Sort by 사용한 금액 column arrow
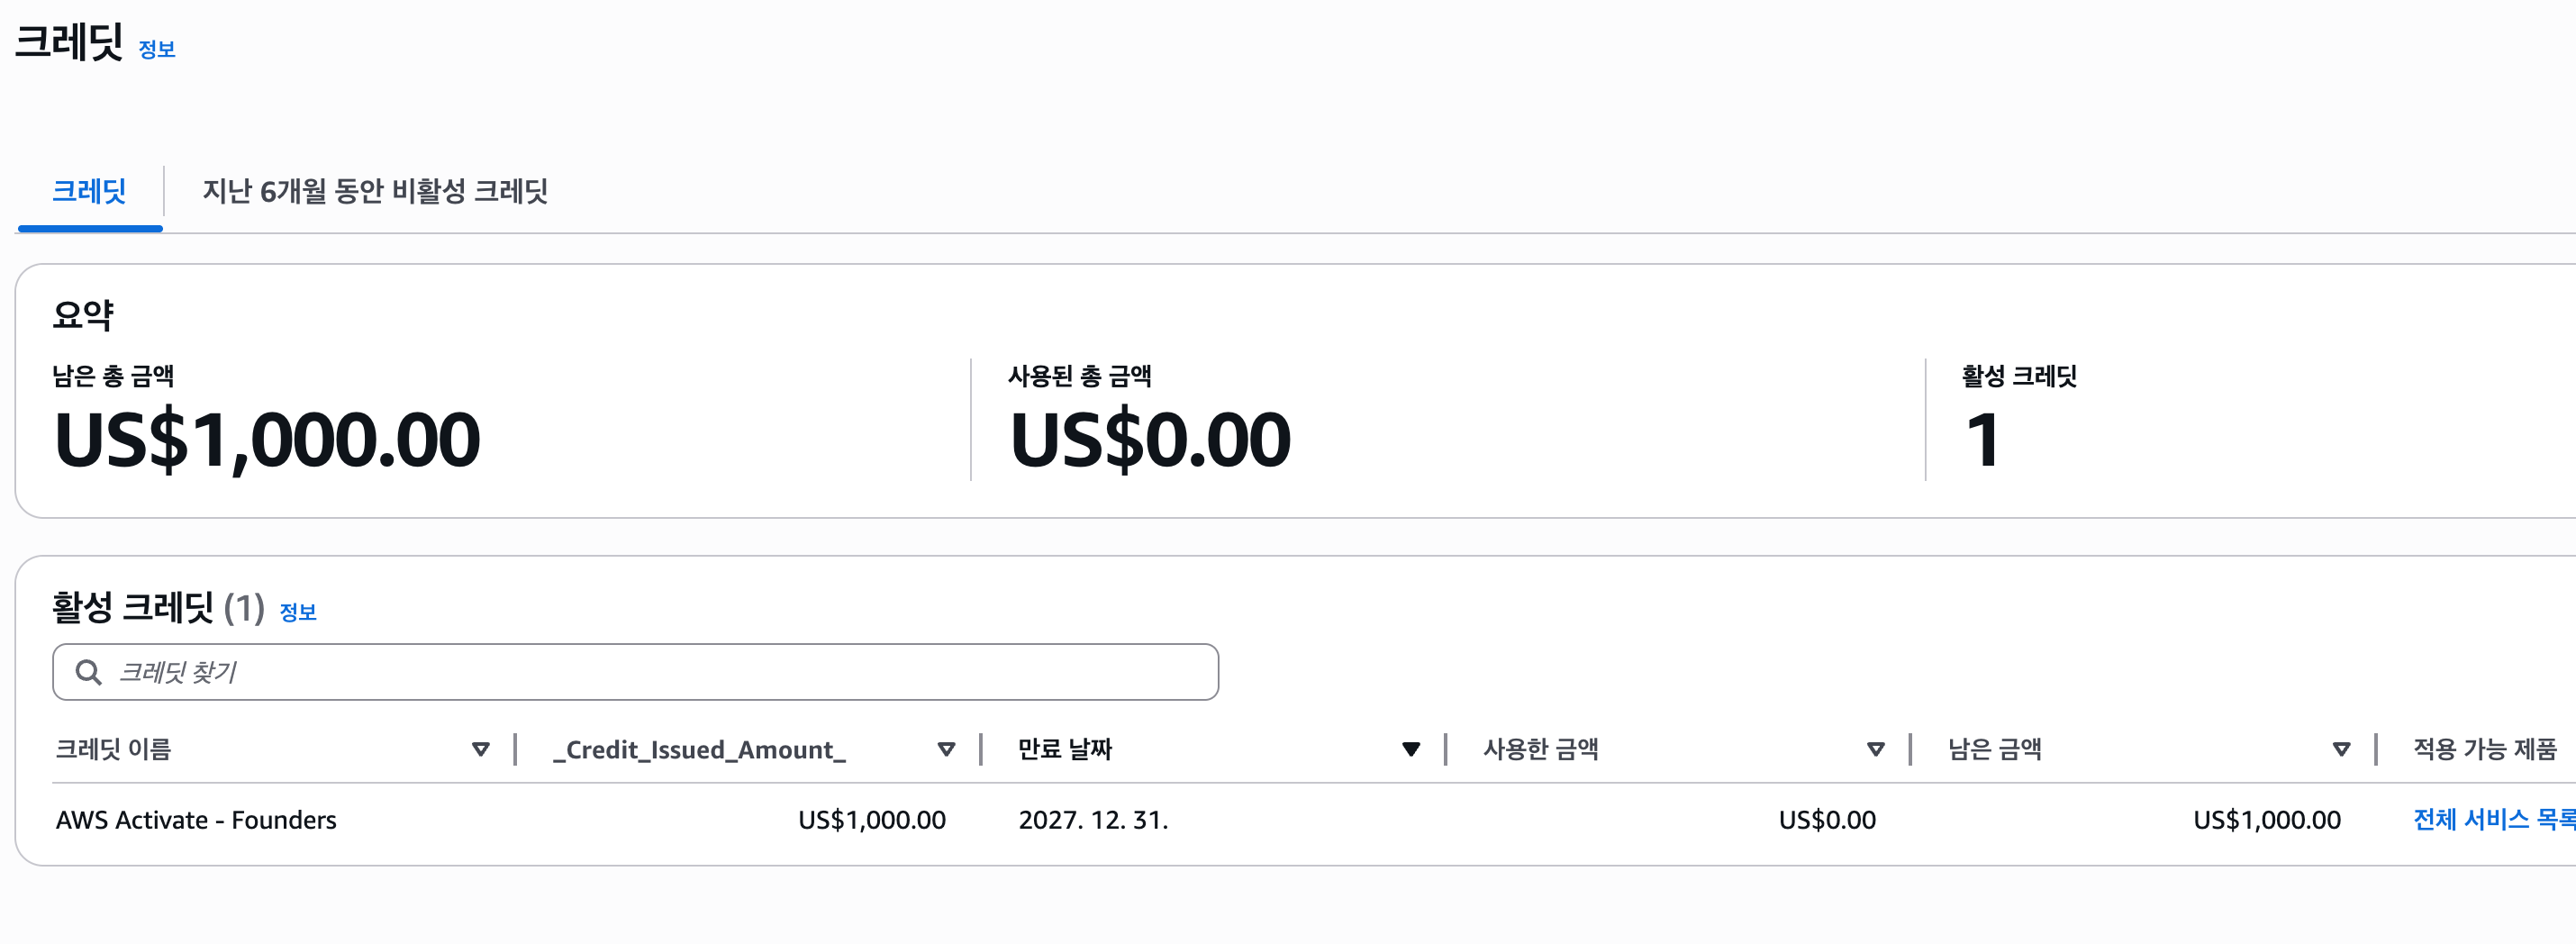This screenshot has width=2576, height=944. pos(1876,749)
